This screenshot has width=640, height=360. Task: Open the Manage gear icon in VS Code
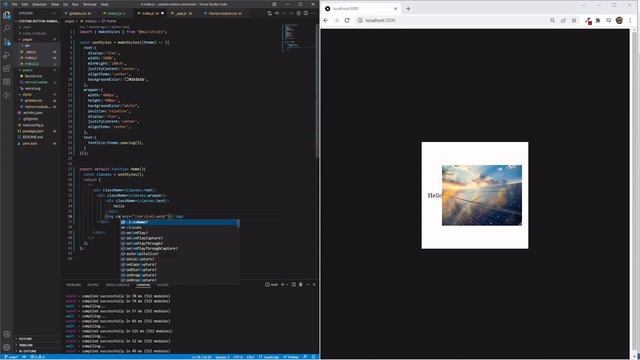pyautogui.click(x=7, y=347)
